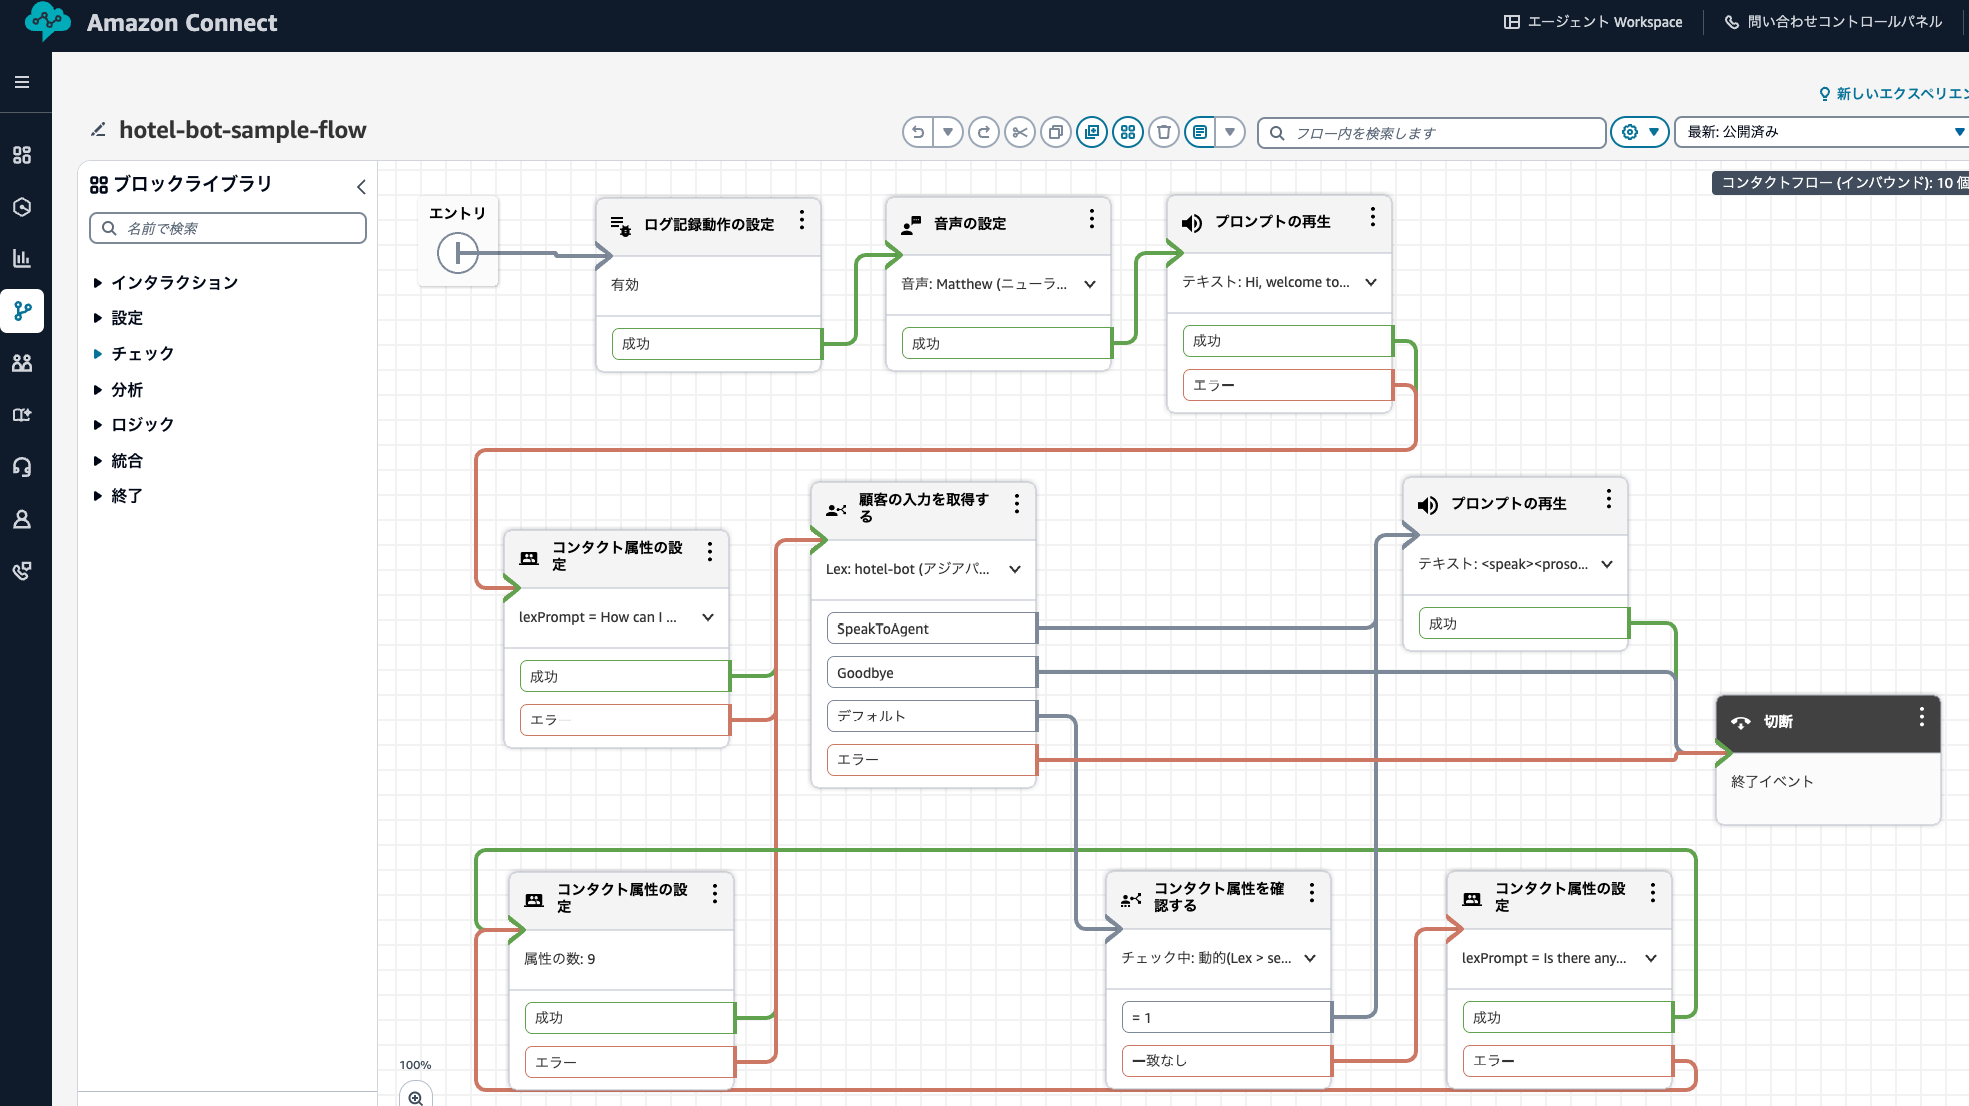Open エージェント Workspace link
This screenshot has height=1106, width=1969.
(1593, 22)
